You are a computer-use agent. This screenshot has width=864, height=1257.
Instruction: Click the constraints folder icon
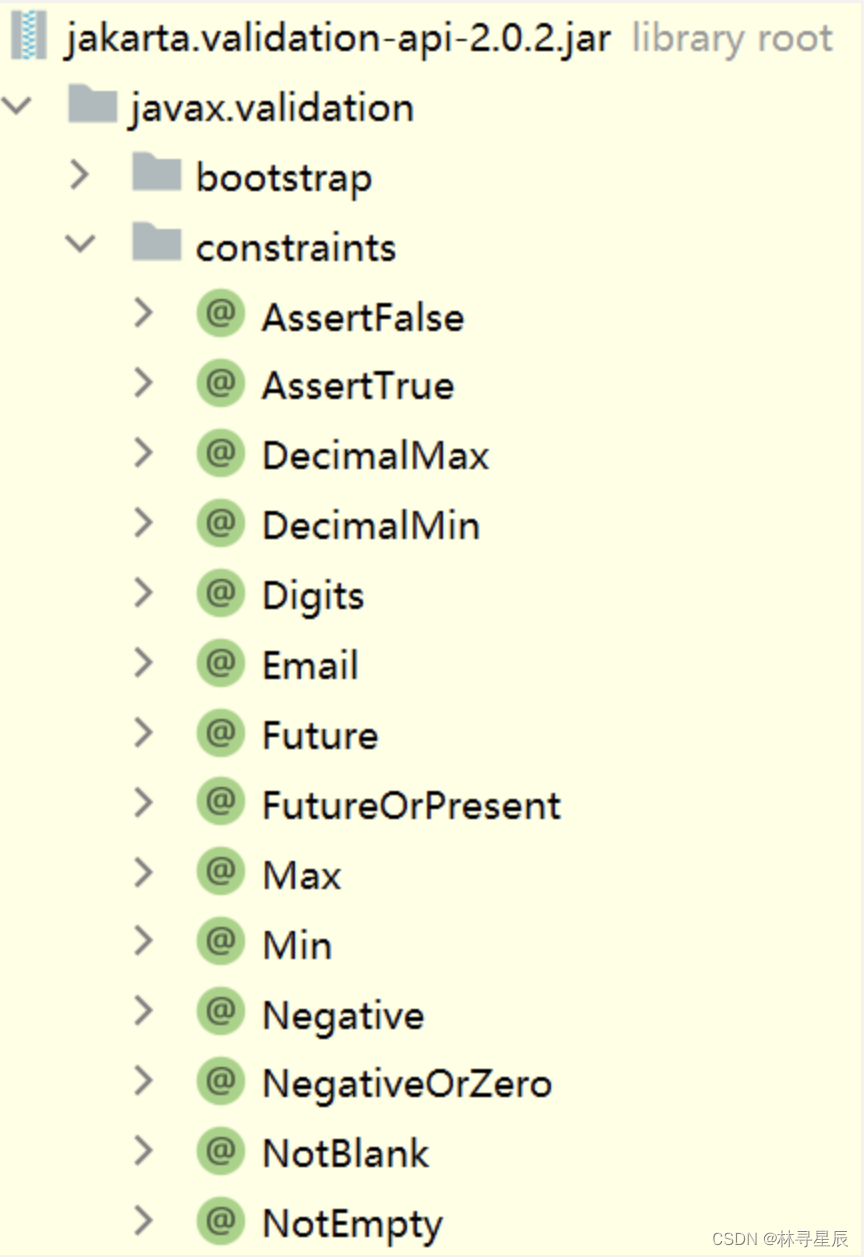point(156,246)
